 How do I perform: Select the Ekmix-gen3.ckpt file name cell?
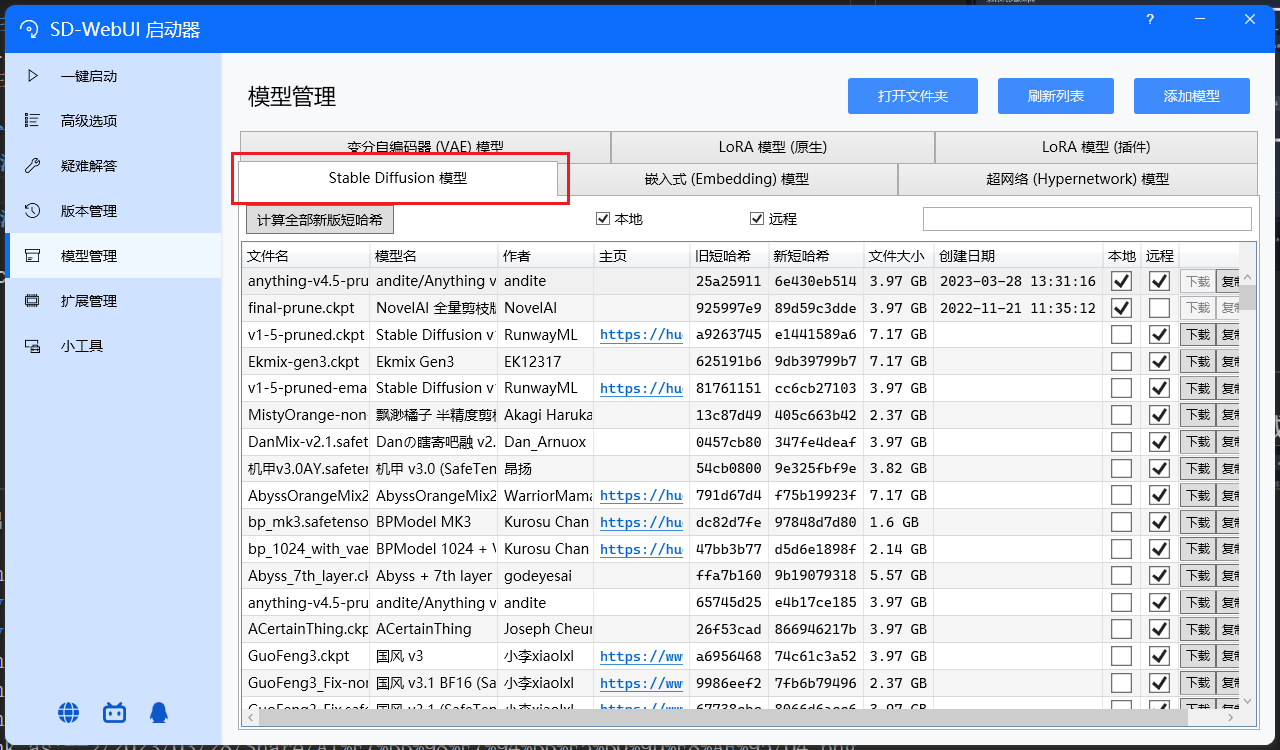coord(306,362)
